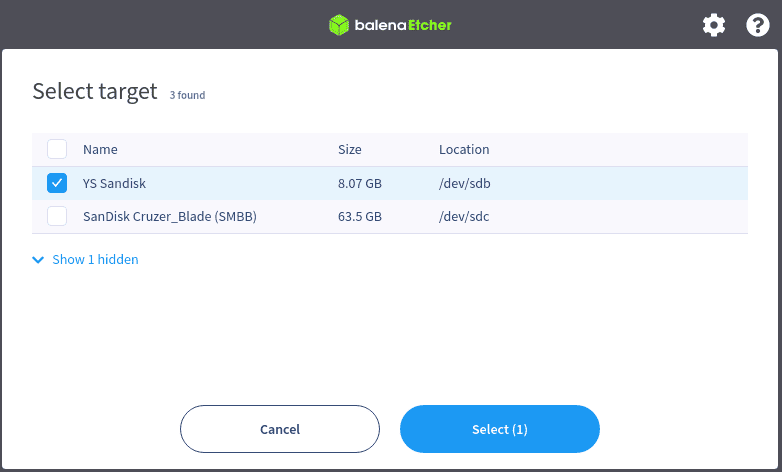Click the Name column header

pyautogui.click(x=100, y=150)
